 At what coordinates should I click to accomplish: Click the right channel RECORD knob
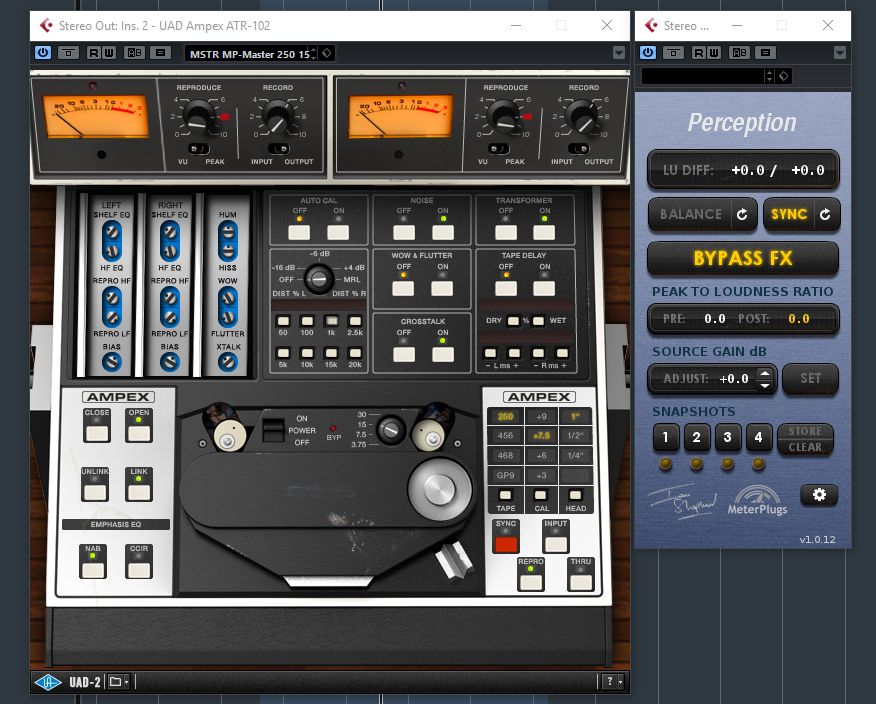(x=582, y=117)
